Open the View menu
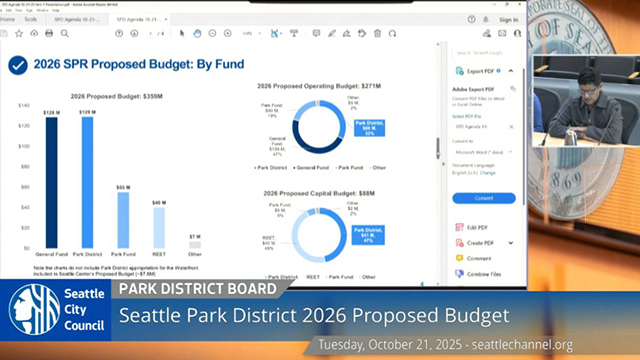 19,10
